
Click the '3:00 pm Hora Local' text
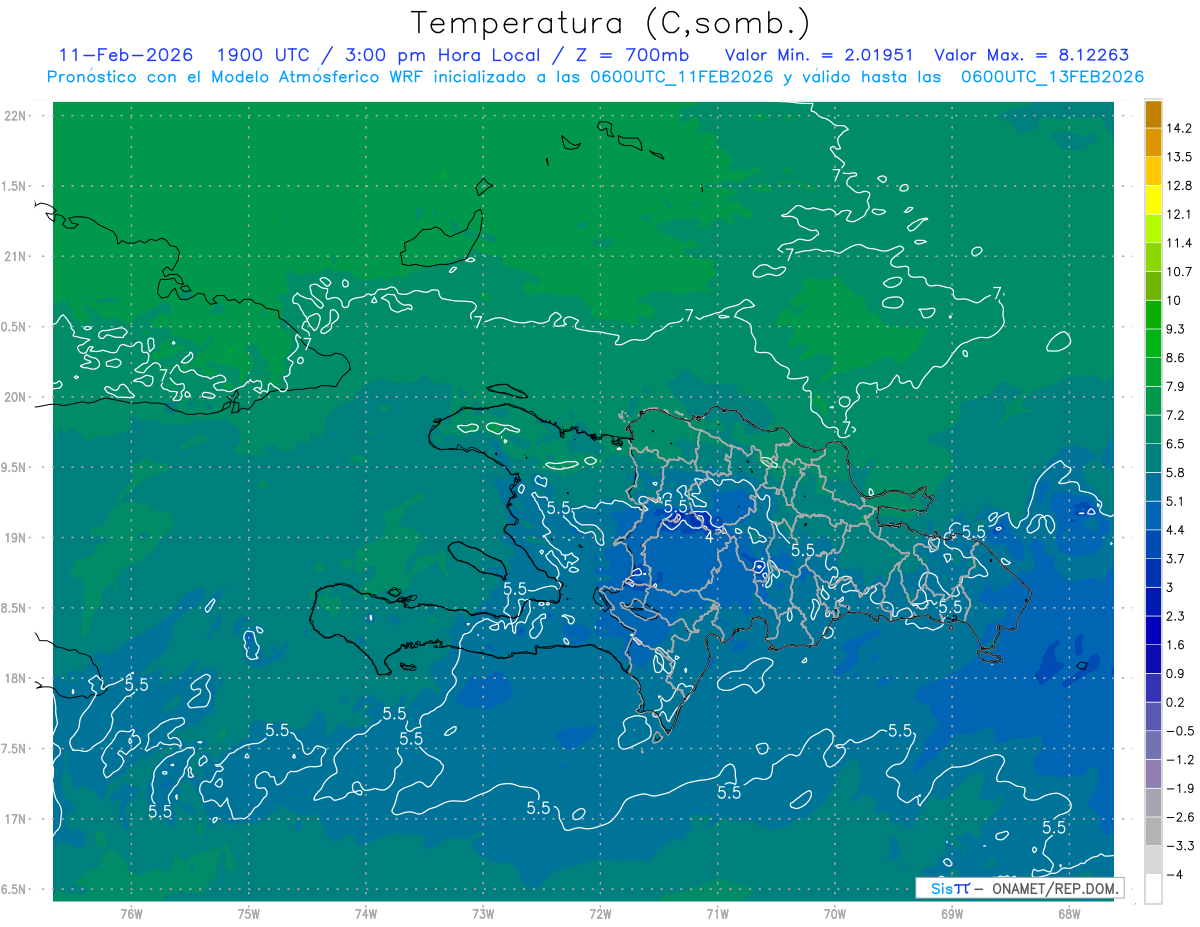444,55
